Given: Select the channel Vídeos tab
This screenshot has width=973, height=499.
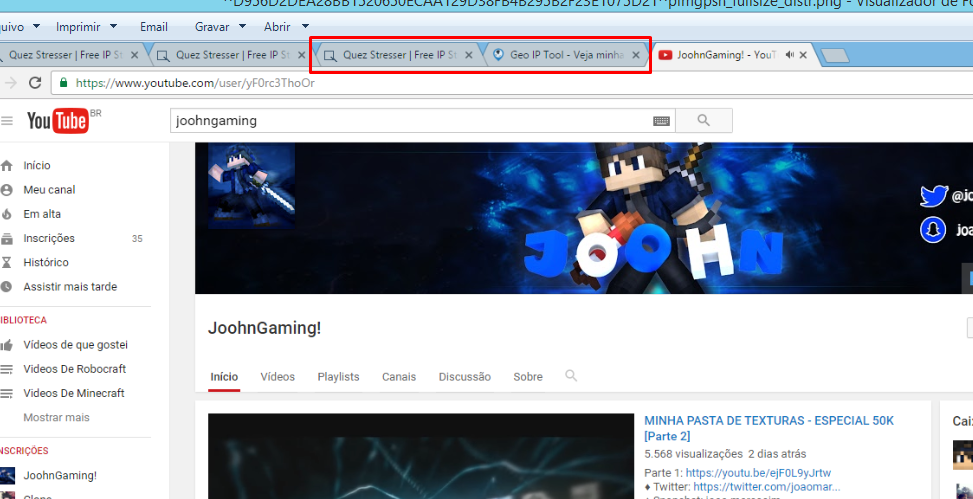Looking at the screenshot, I should pos(277,377).
